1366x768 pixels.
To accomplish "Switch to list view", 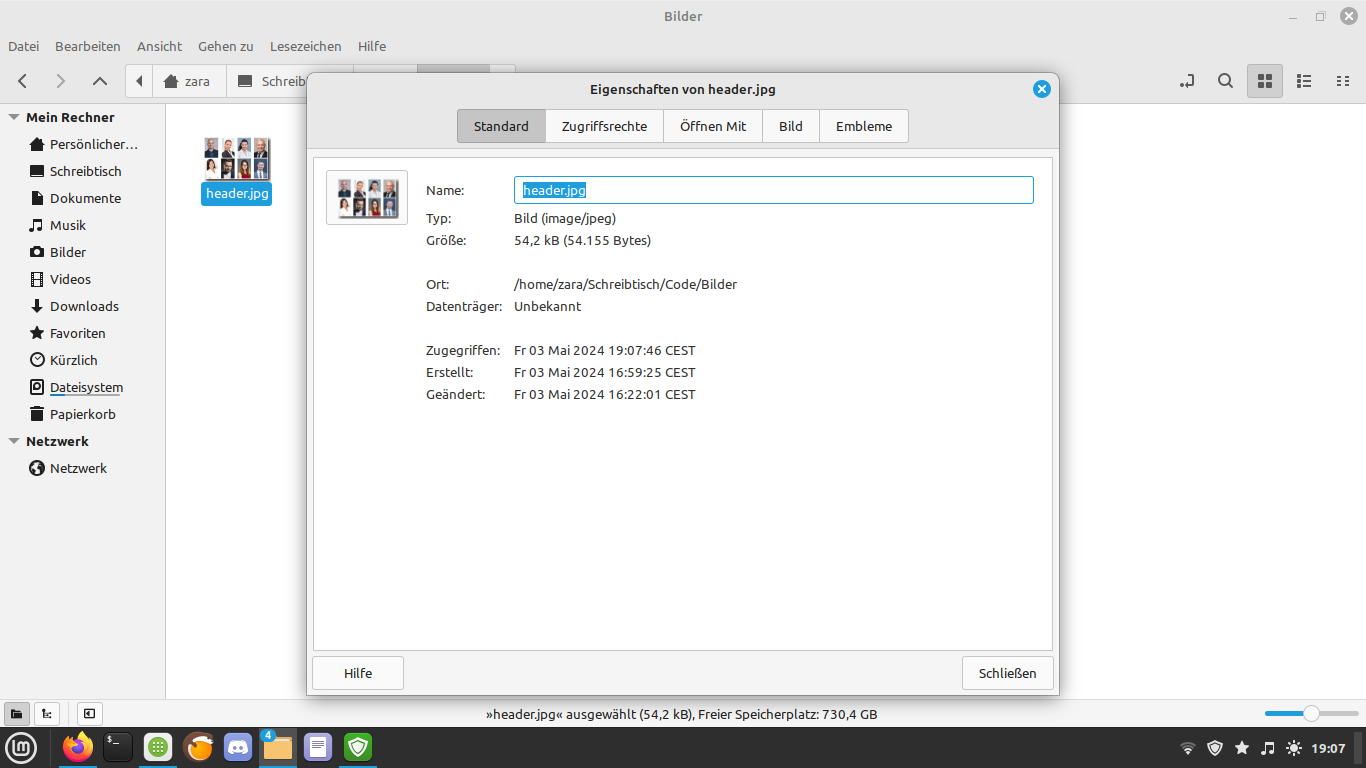I will click(1304, 81).
